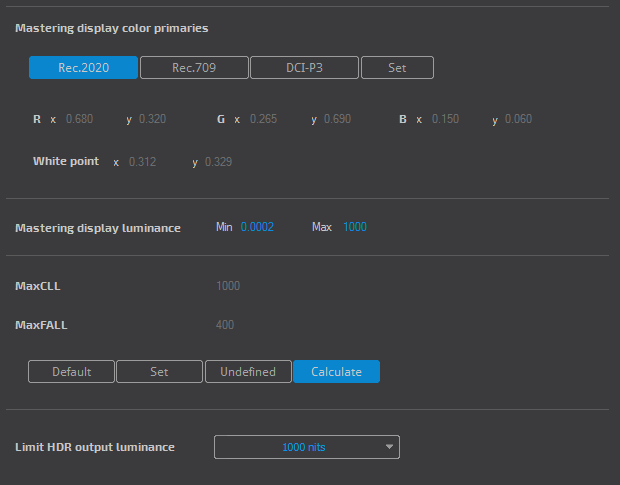Choose the Rec.709 color primaries preset
The image size is (620, 485).
tap(194, 68)
